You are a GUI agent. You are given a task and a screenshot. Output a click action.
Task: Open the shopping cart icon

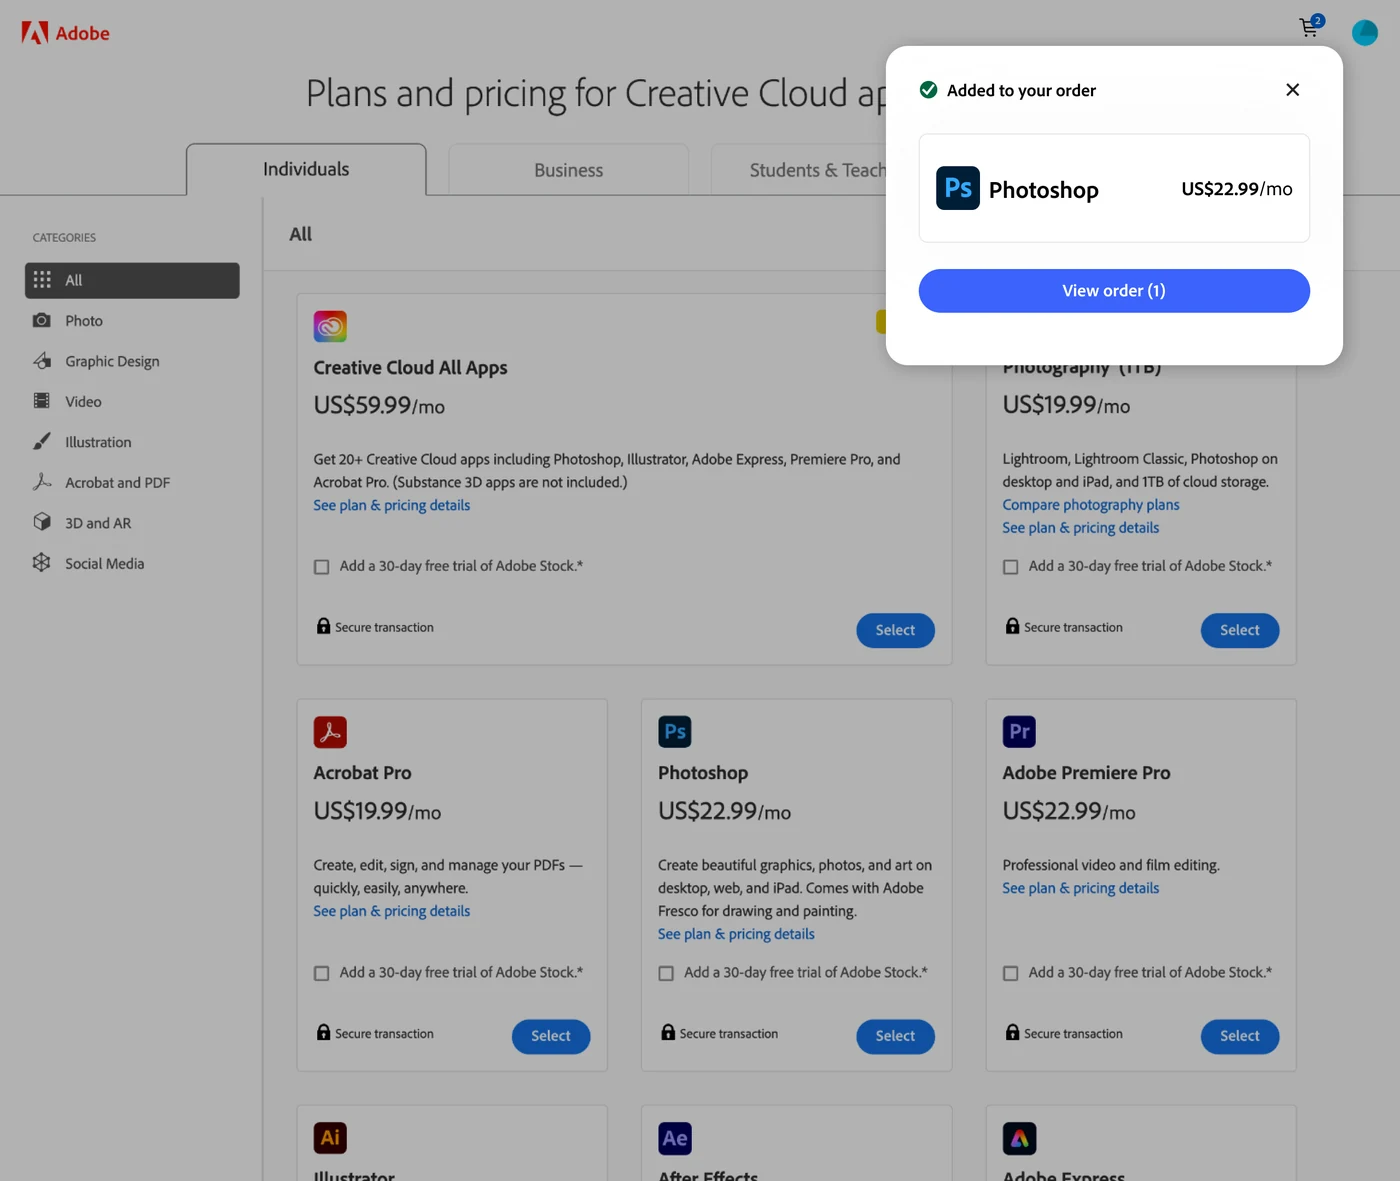click(x=1310, y=27)
